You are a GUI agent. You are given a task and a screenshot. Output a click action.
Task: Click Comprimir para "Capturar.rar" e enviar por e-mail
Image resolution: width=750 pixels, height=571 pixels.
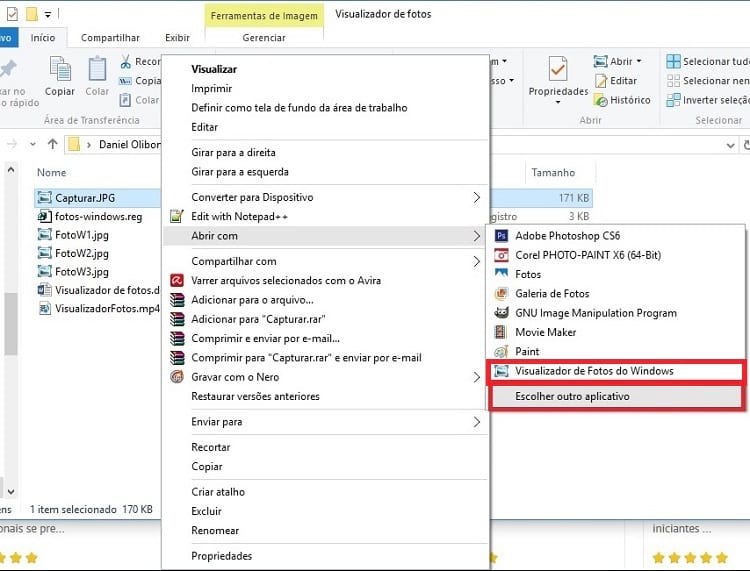click(325, 358)
